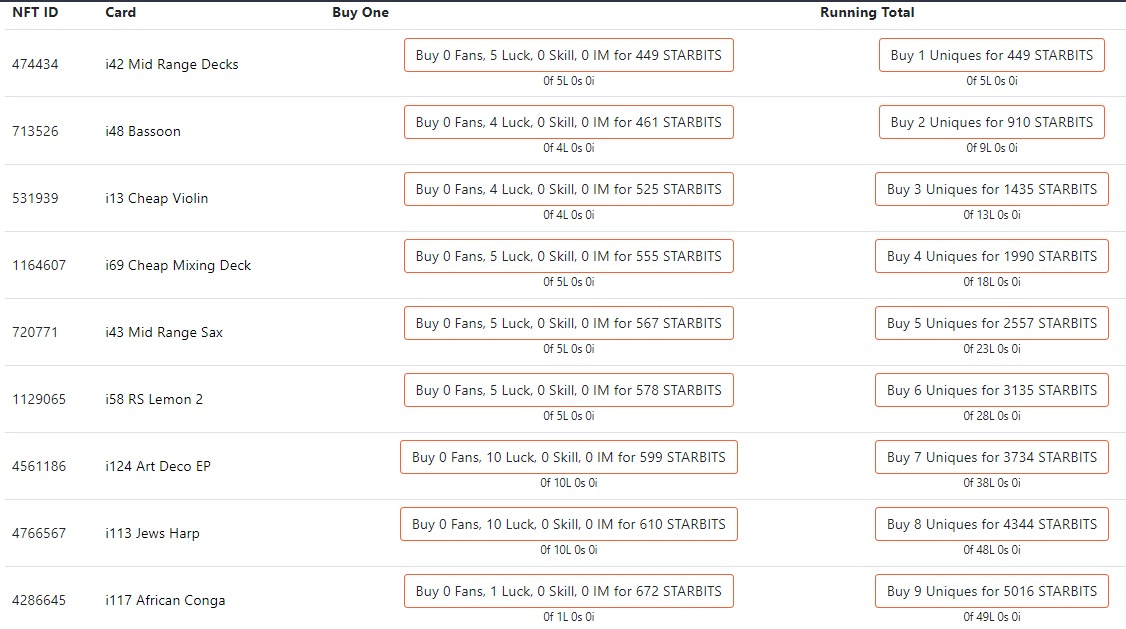Buy i58 RS Lemon 2 for 578 STARBITS

pyautogui.click(x=569, y=390)
